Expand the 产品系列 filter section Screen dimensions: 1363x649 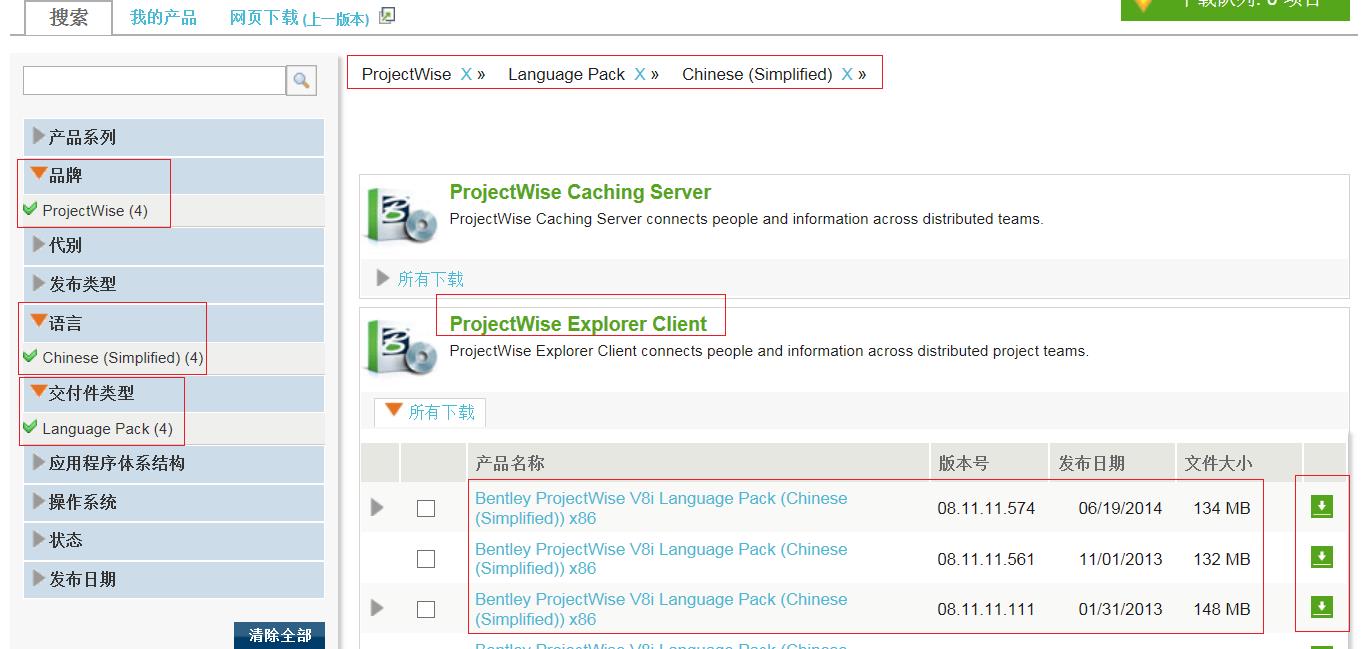(174, 137)
